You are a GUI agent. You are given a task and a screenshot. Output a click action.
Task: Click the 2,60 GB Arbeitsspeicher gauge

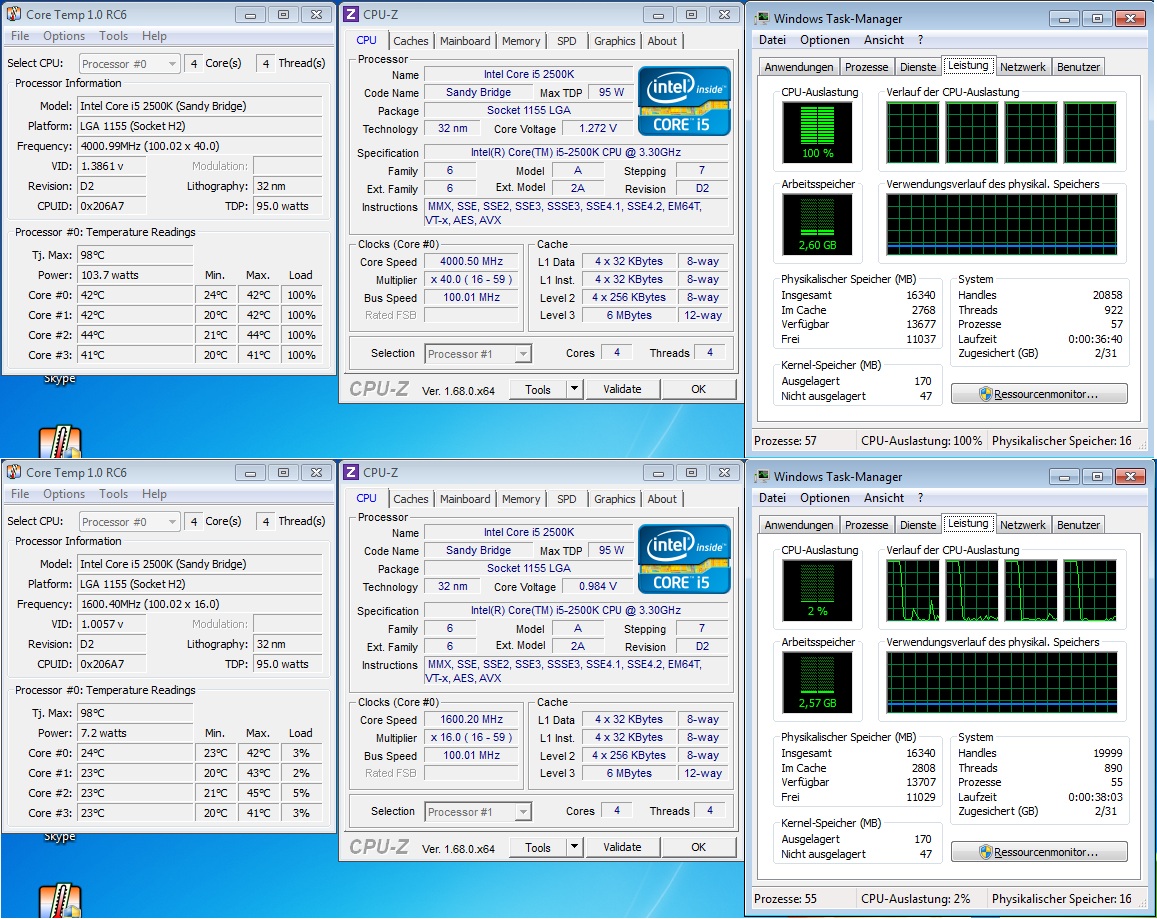[x=818, y=225]
